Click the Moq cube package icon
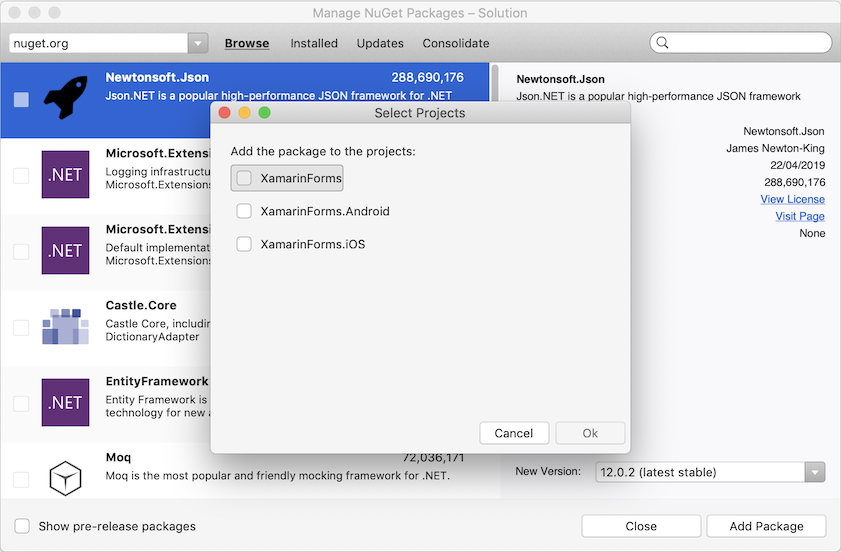 (65, 478)
